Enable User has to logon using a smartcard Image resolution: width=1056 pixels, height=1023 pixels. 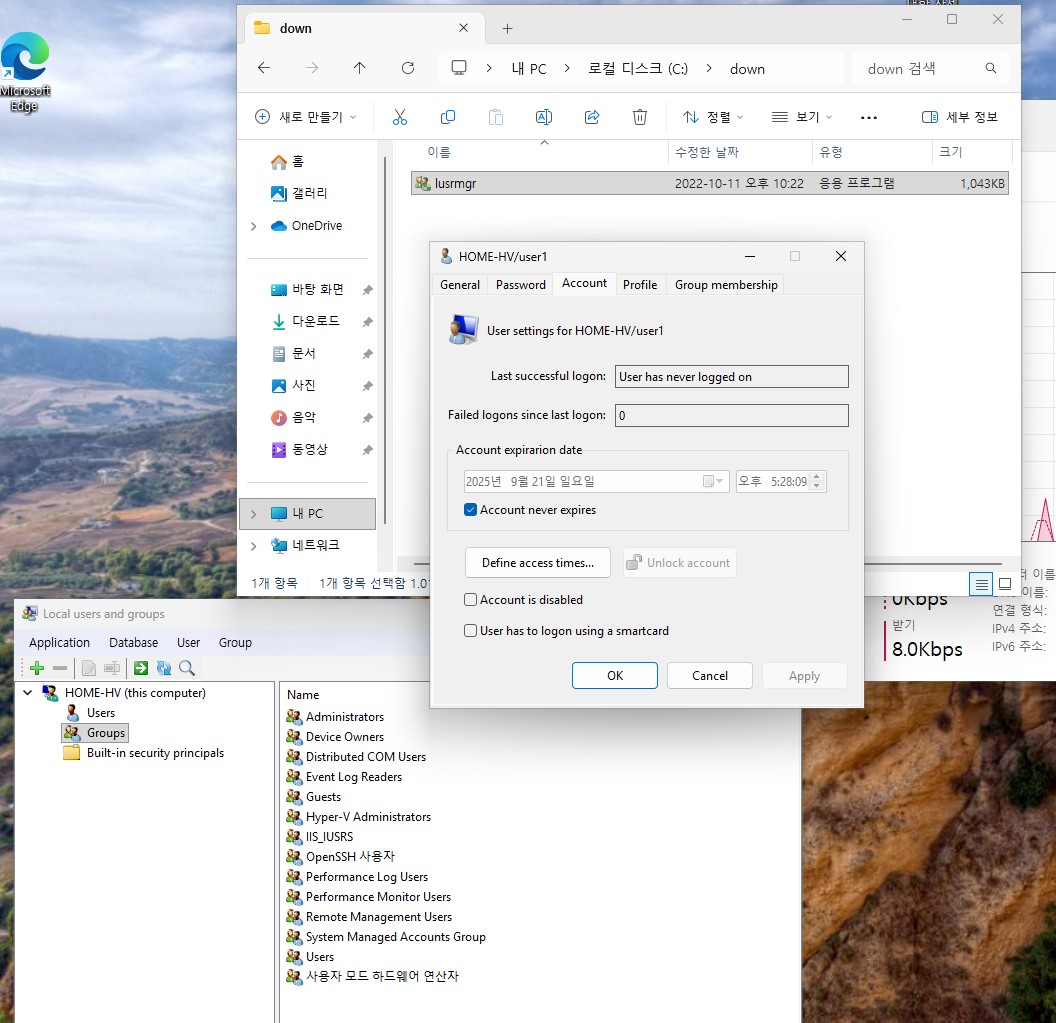tap(471, 631)
